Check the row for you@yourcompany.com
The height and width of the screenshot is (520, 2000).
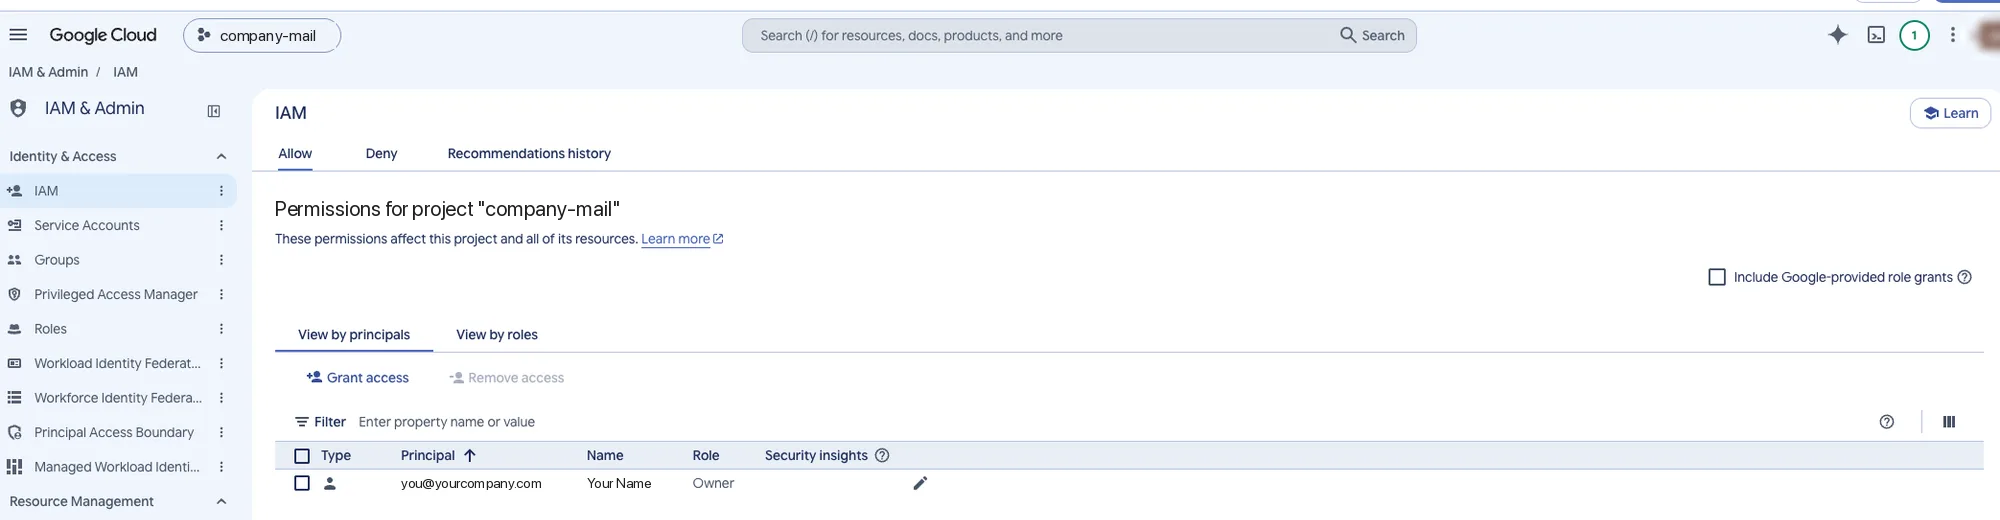click(302, 483)
